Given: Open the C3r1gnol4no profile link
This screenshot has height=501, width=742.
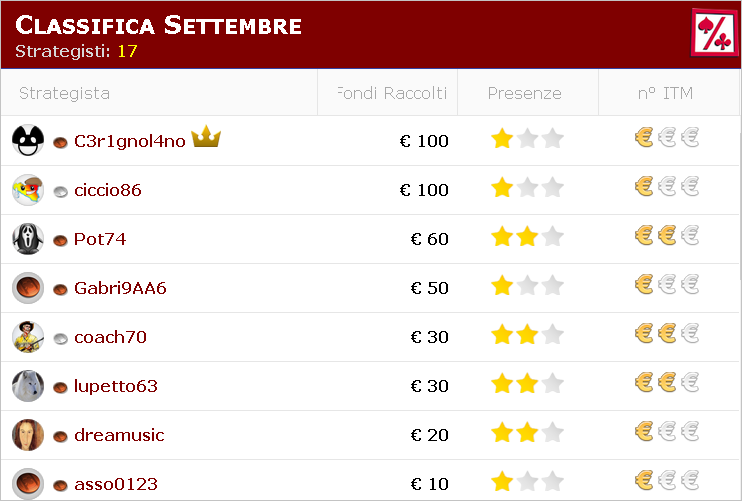Looking at the screenshot, I should click(x=130, y=141).
